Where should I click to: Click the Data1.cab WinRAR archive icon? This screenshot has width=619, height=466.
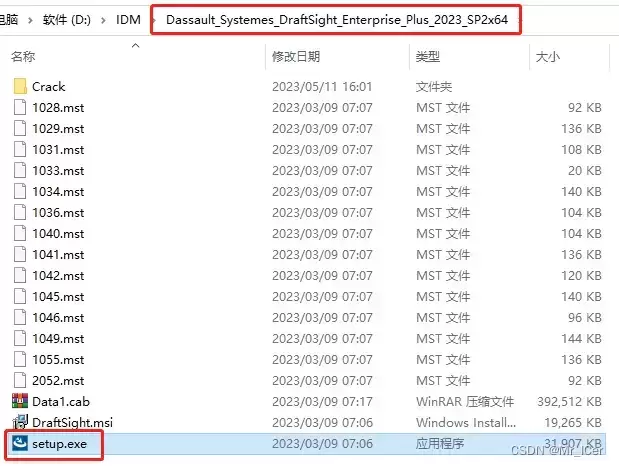coord(20,401)
